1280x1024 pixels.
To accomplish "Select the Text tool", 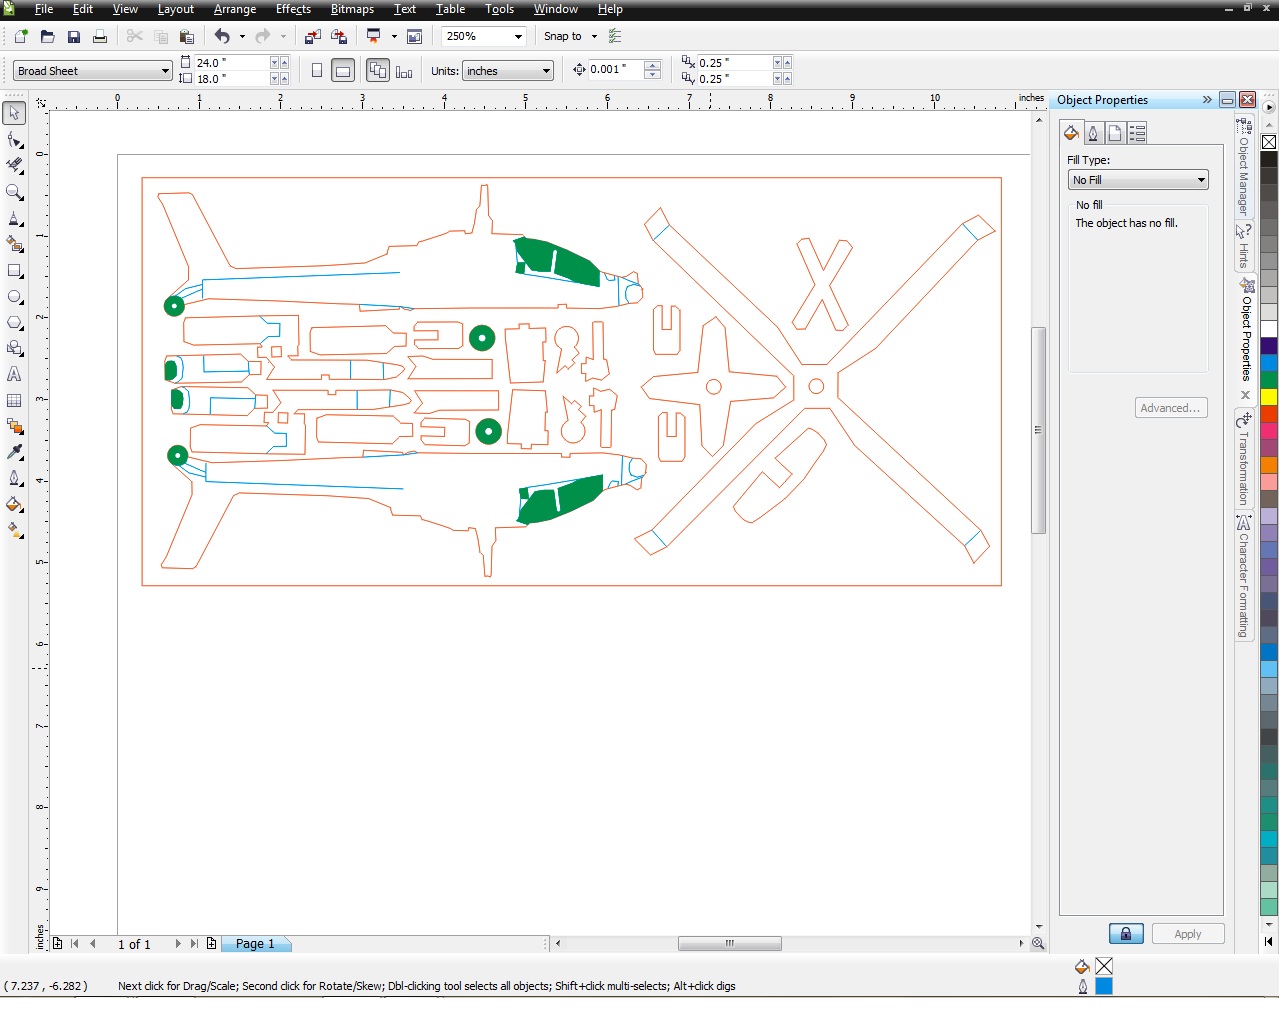I will point(15,374).
